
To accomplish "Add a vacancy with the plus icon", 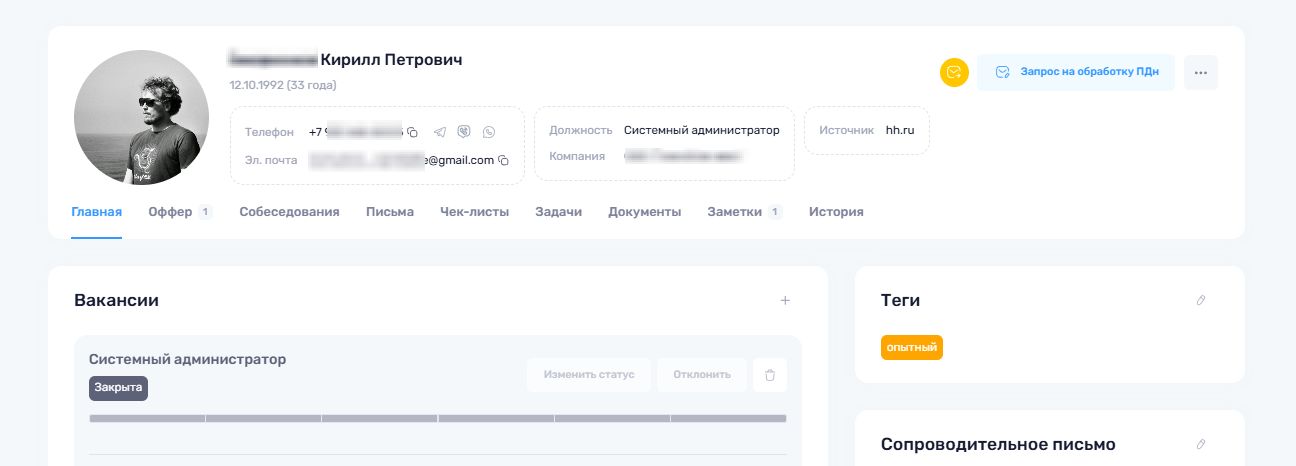I will (785, 300).
